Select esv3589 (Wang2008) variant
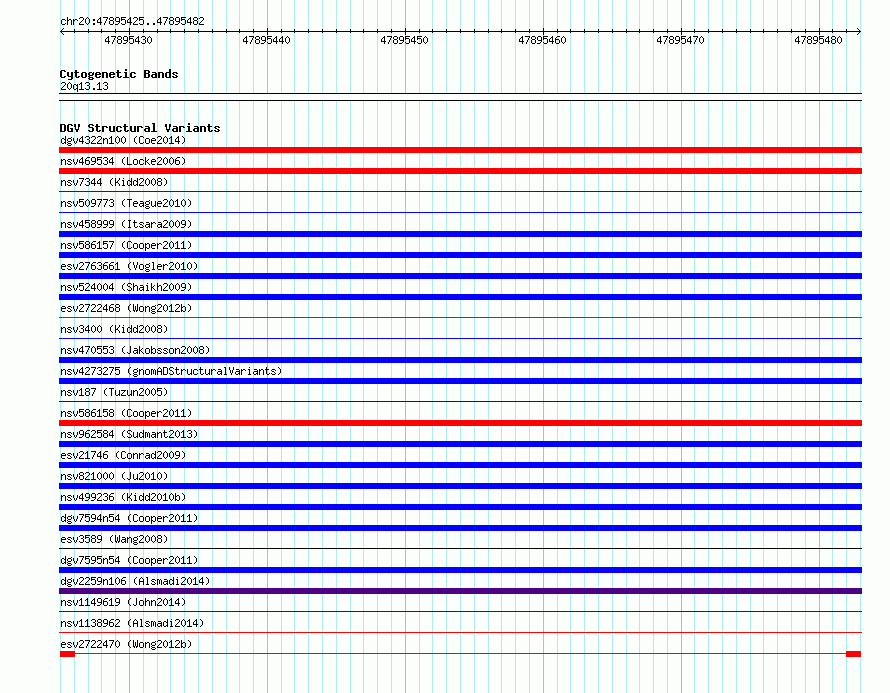Viewport: 890px width, 693px height. [x=114, y=539]
